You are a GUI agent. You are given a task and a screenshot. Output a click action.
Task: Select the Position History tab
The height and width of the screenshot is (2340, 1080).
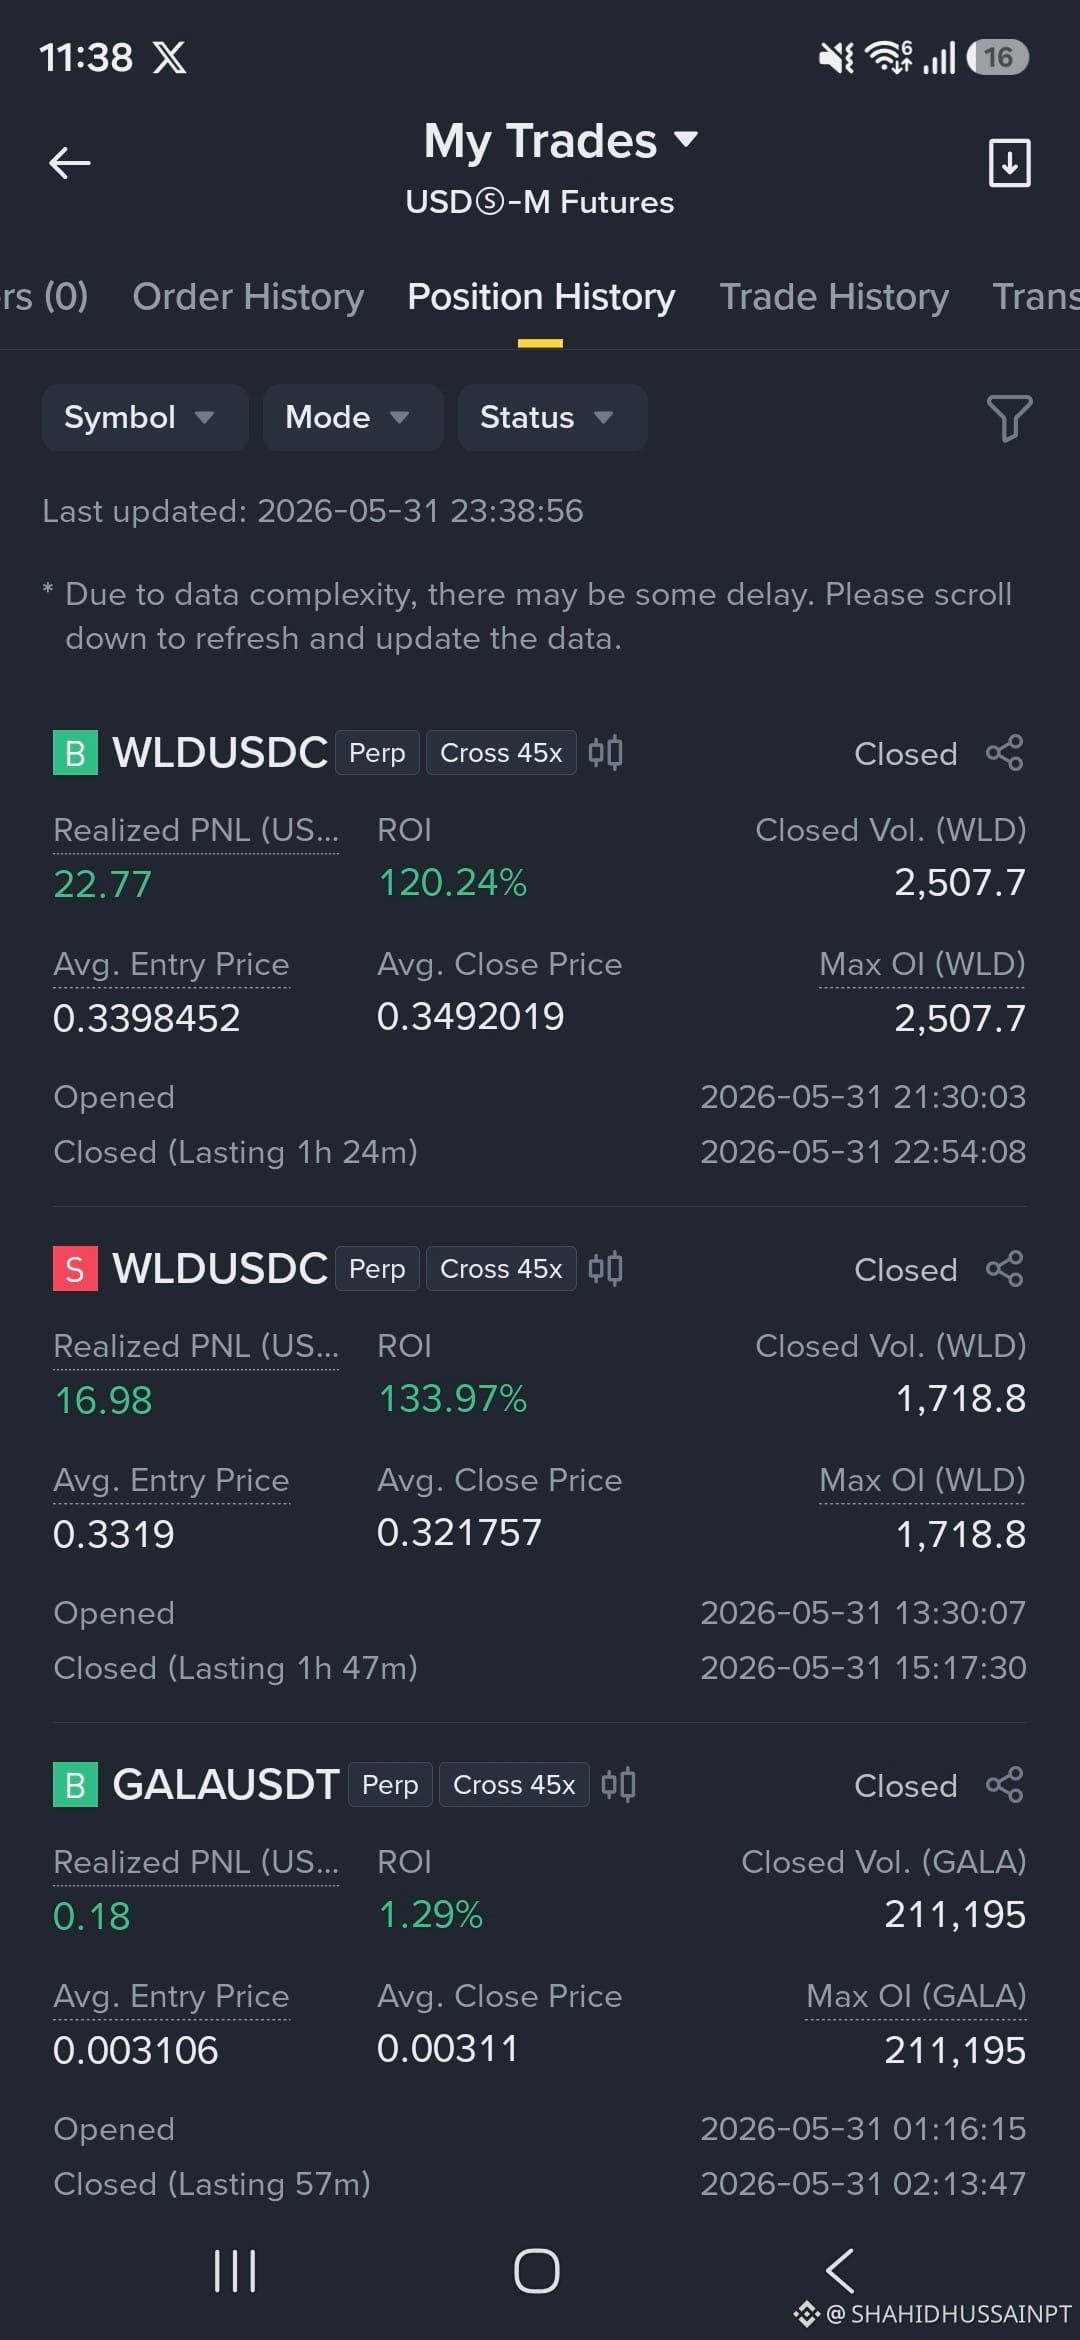pos(541,297)
